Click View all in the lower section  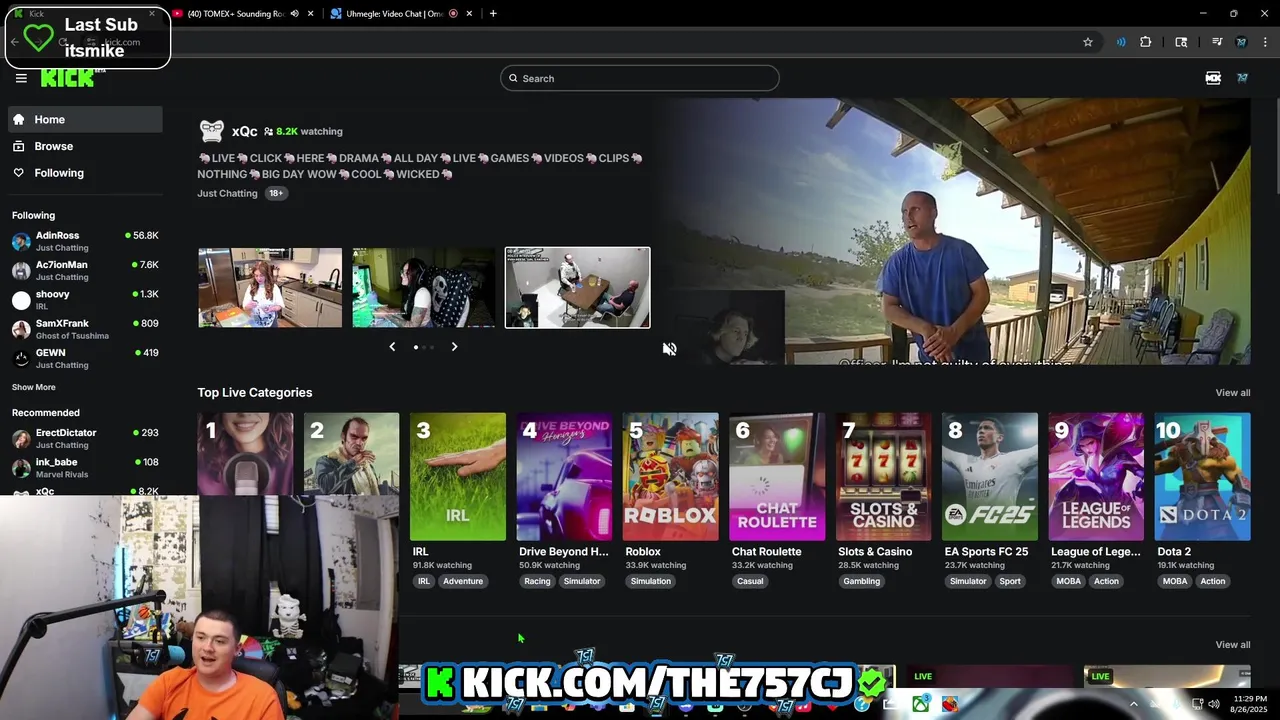pyautogui.click(x=1232, y=644)
